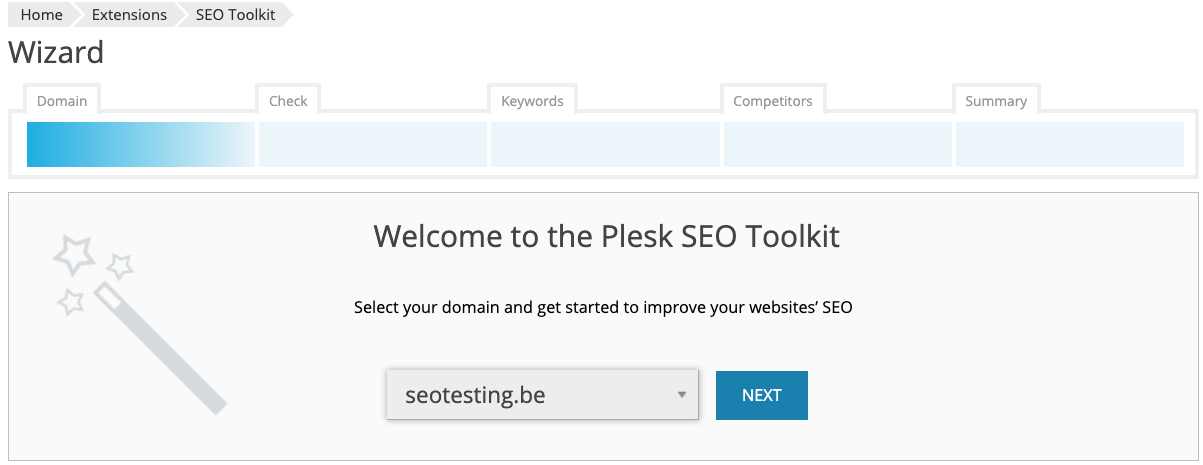Click the large star above the wand
Viewport: 1203px width, 465px height.
(x=74, y=255)
